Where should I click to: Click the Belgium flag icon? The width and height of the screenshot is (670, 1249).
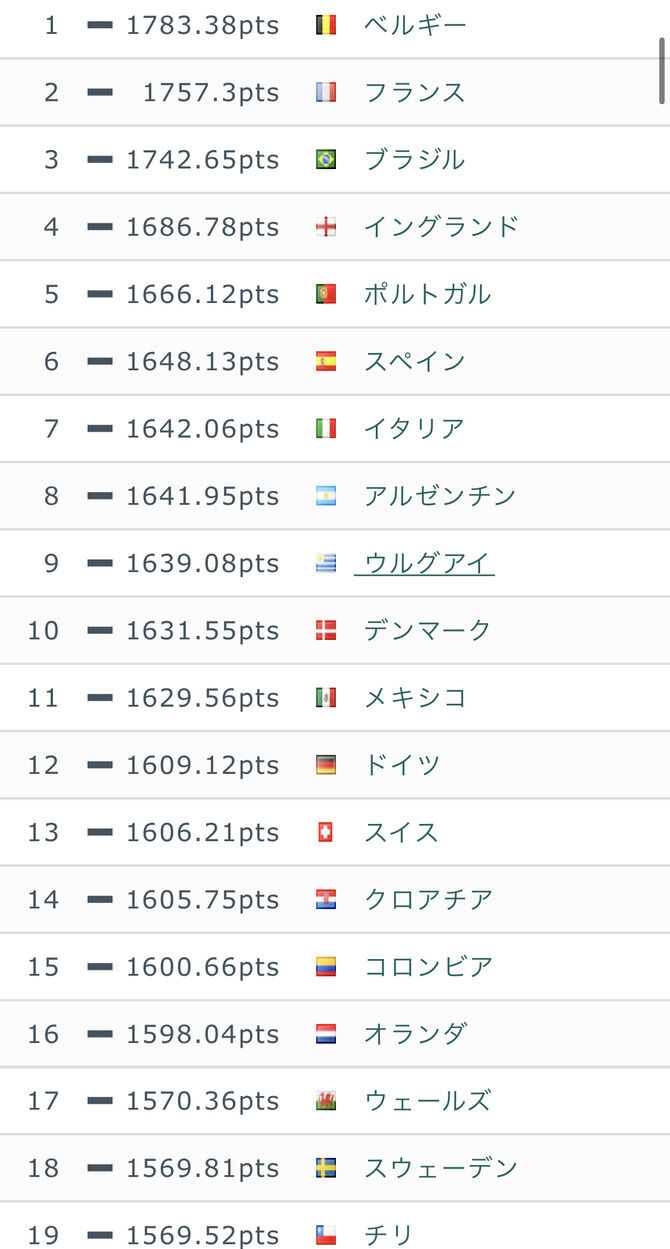point(327,23)
